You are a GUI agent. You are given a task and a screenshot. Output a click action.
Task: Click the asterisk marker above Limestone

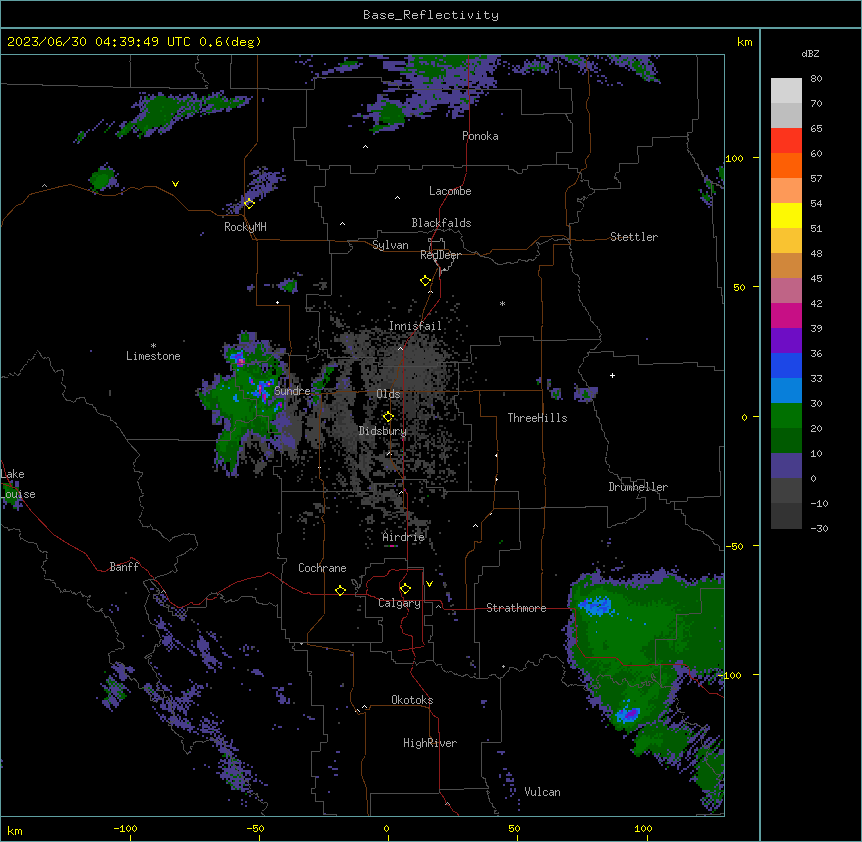click(x=153, y=346)
